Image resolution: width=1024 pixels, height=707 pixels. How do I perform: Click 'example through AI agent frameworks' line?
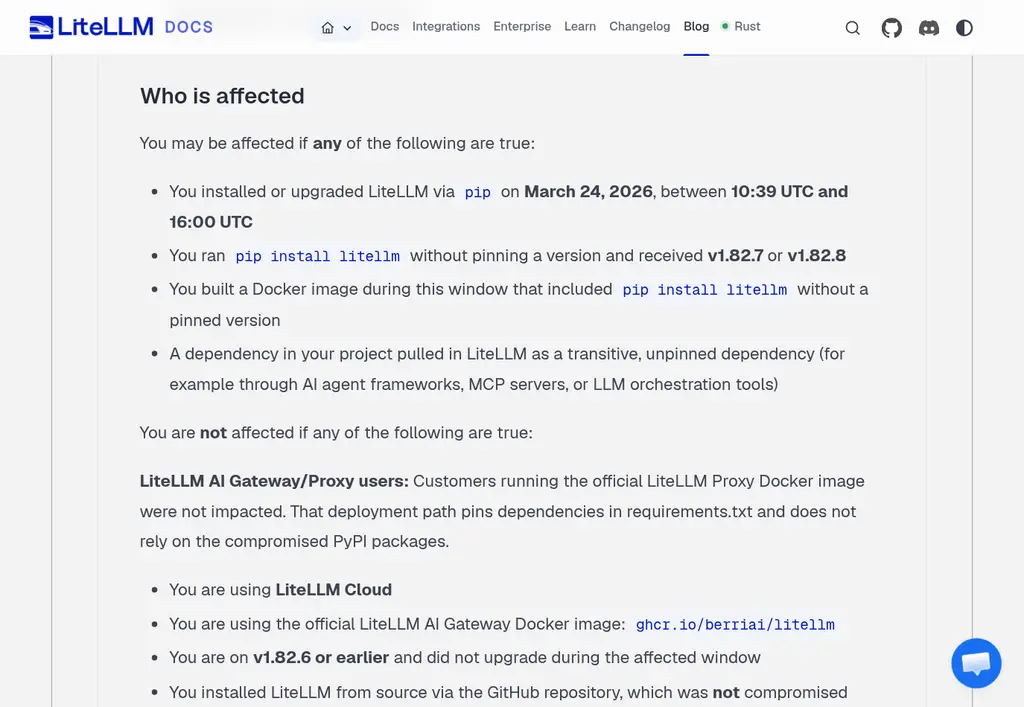[x=473, y=384]
